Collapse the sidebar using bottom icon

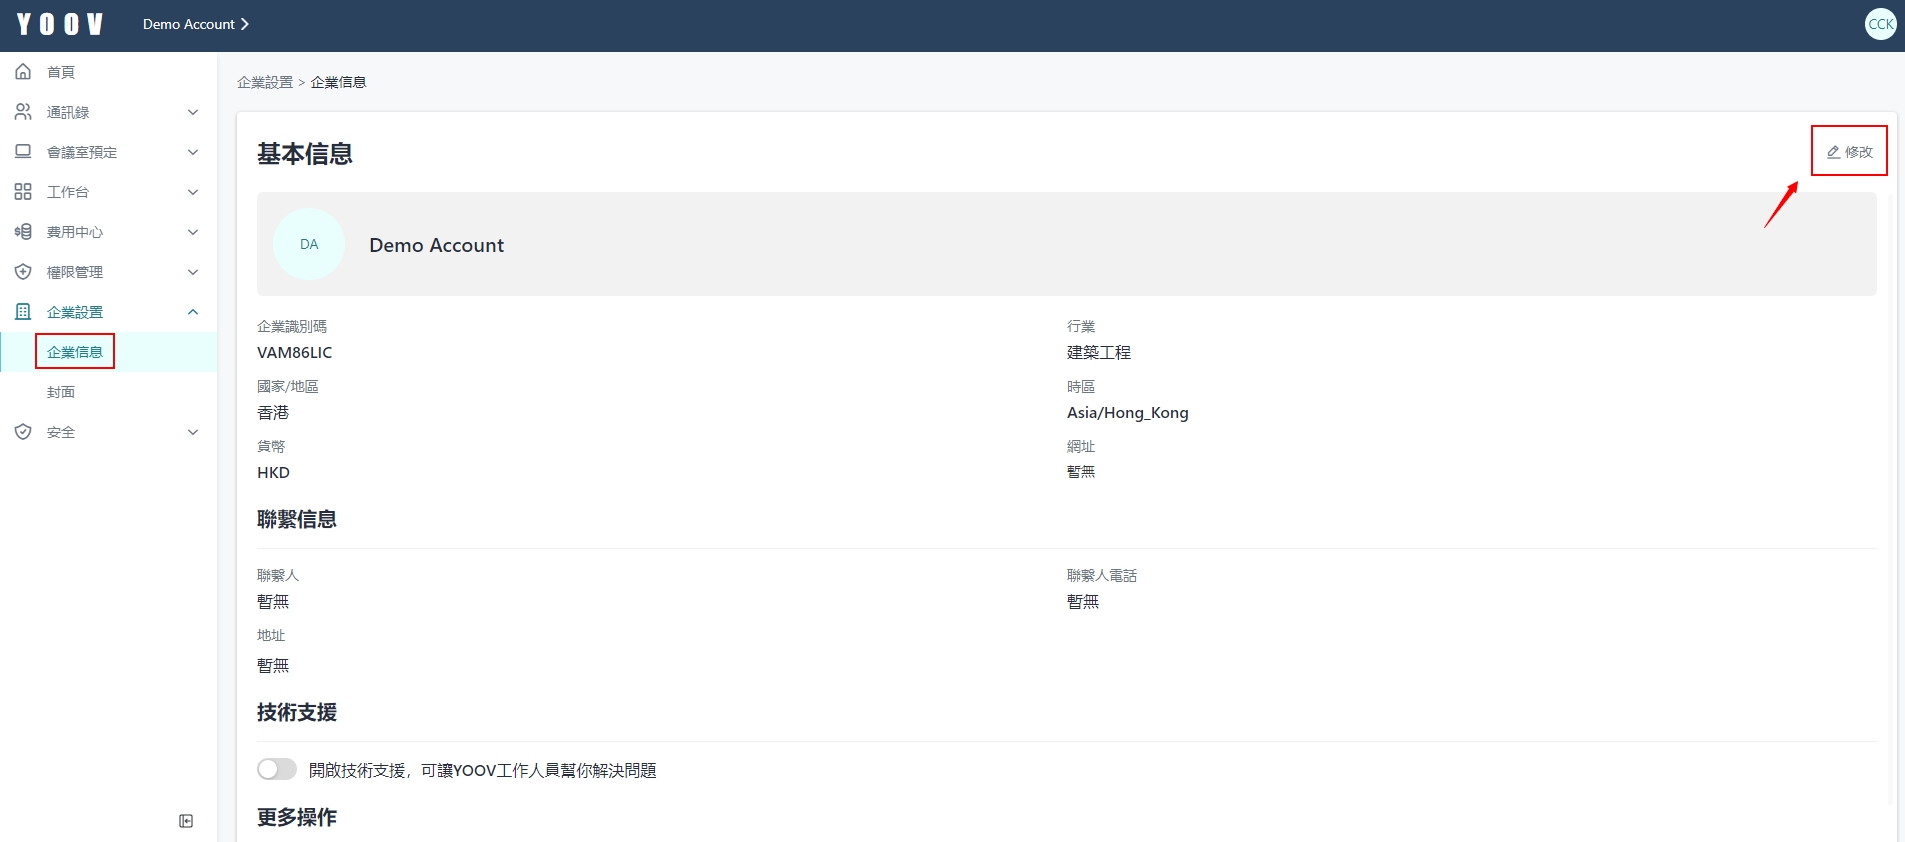186,821
